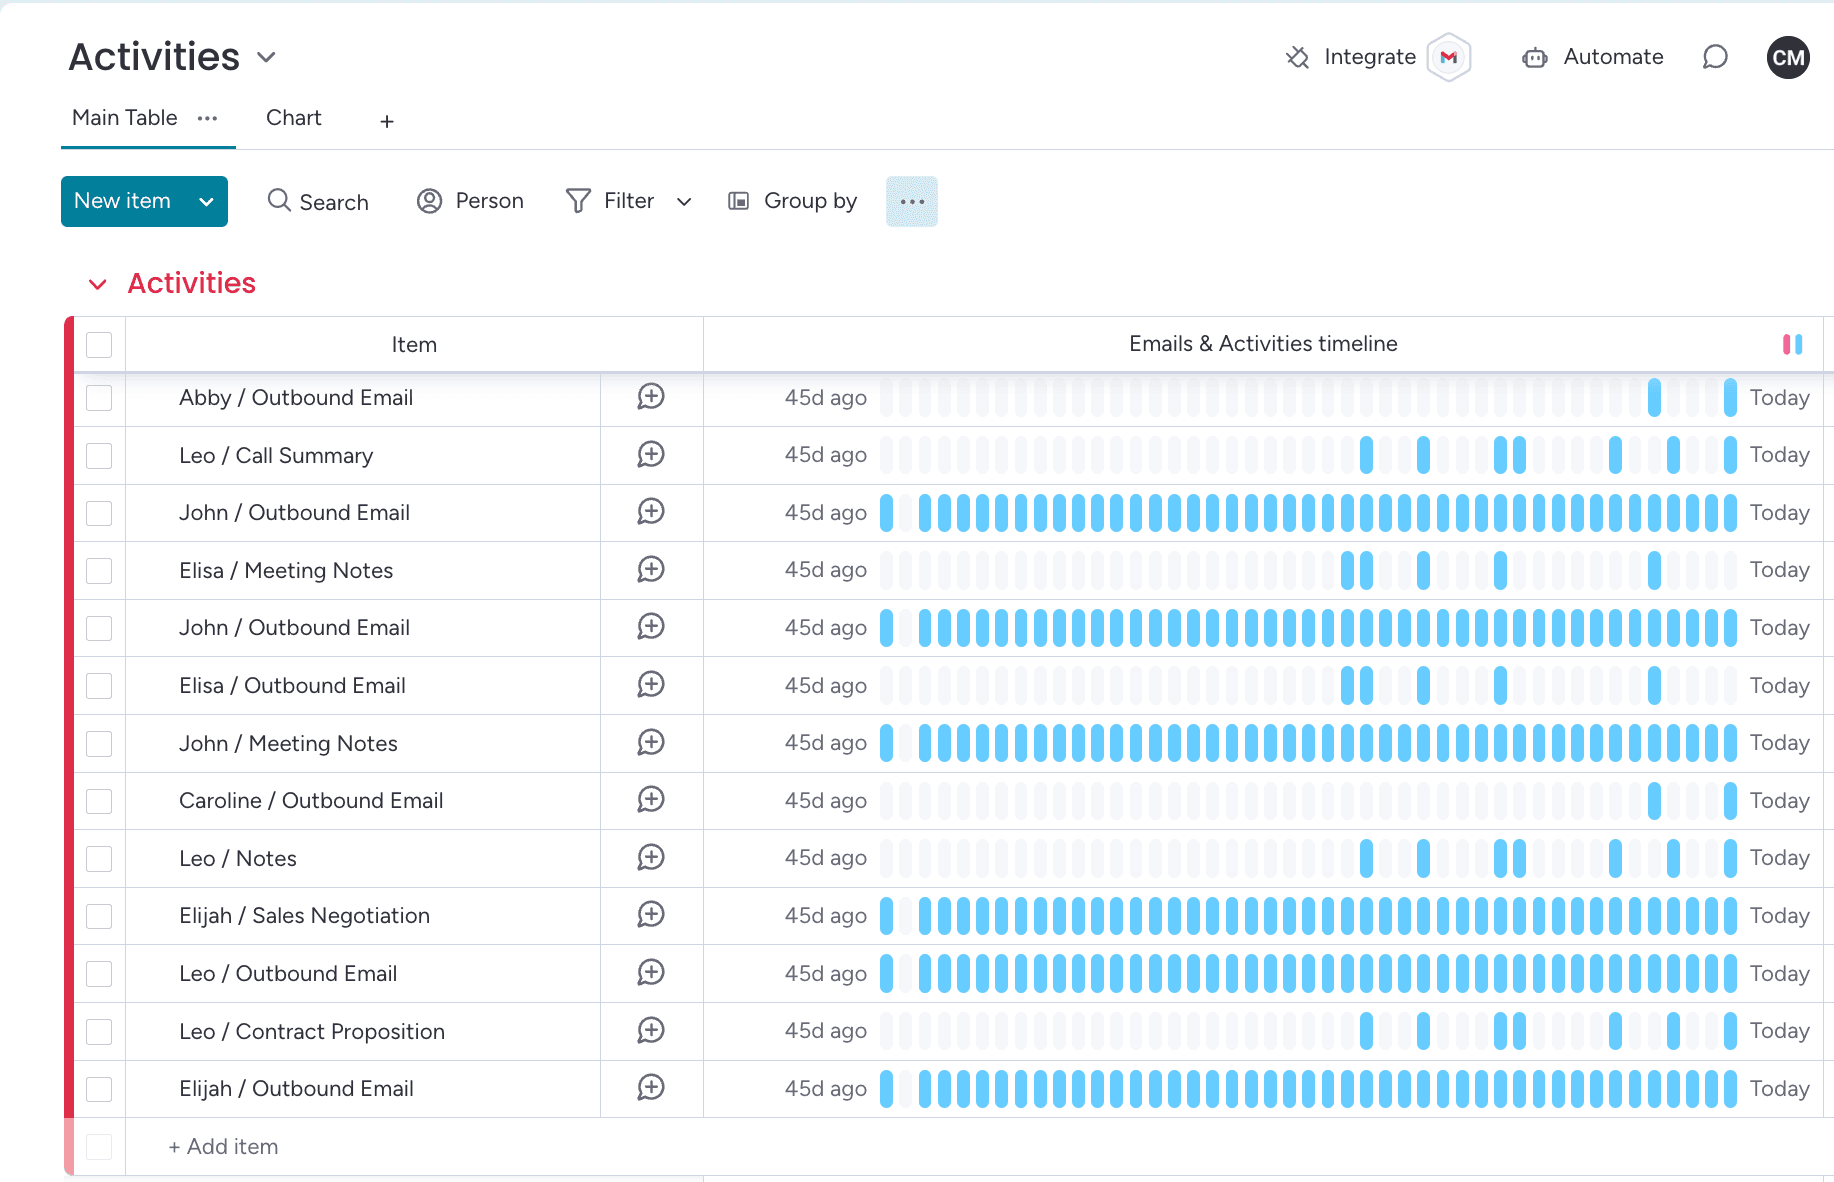
Task: Click the Group by icon
Action: pos(739,201)
